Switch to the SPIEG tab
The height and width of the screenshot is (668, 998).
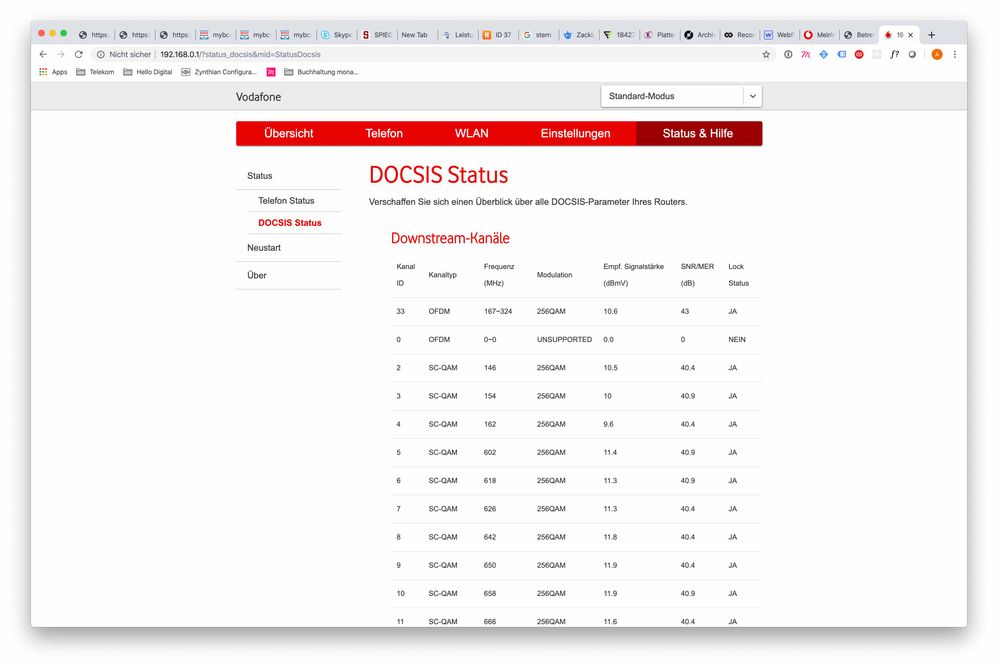click(x=377, y=35)
